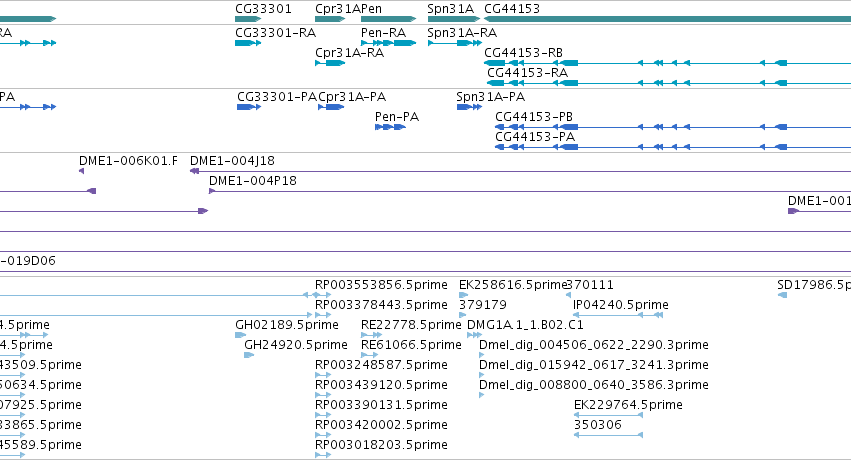The width and height of the screenshot is (851, 460).
Task: Click the CG44153-RA transcript label
Action: [x=528, y=73]
